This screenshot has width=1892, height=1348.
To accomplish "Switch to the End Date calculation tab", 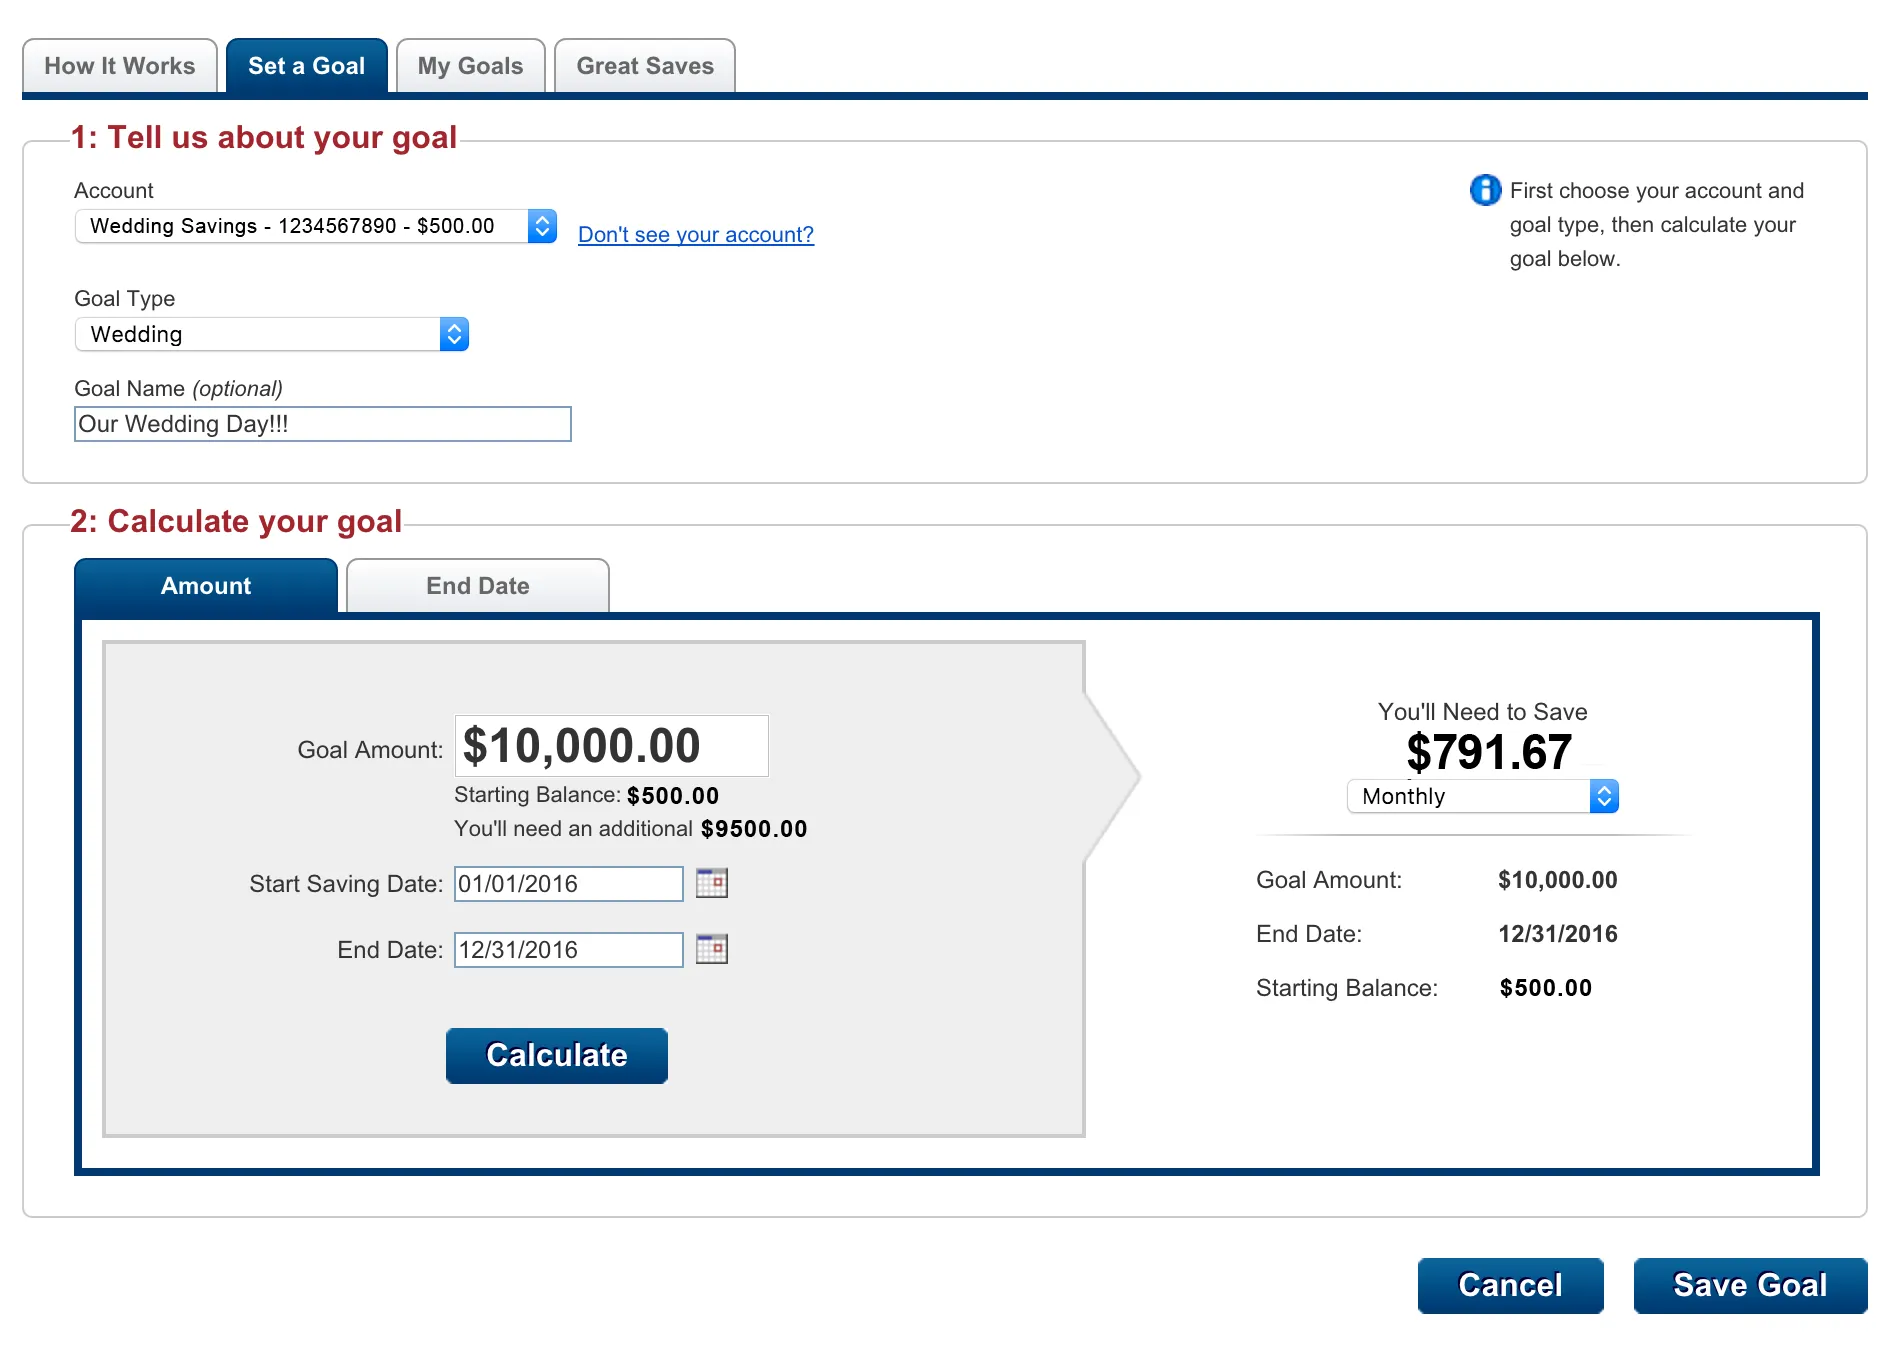I will click(477, 586).
